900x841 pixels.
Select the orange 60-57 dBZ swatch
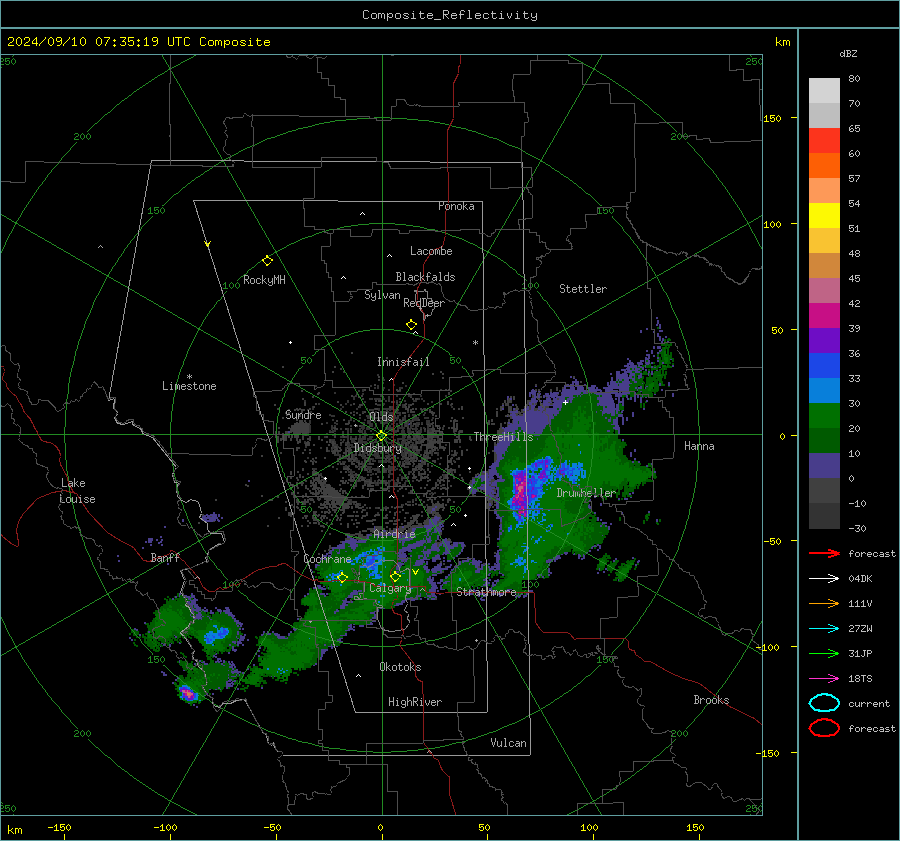pos(824,166)
